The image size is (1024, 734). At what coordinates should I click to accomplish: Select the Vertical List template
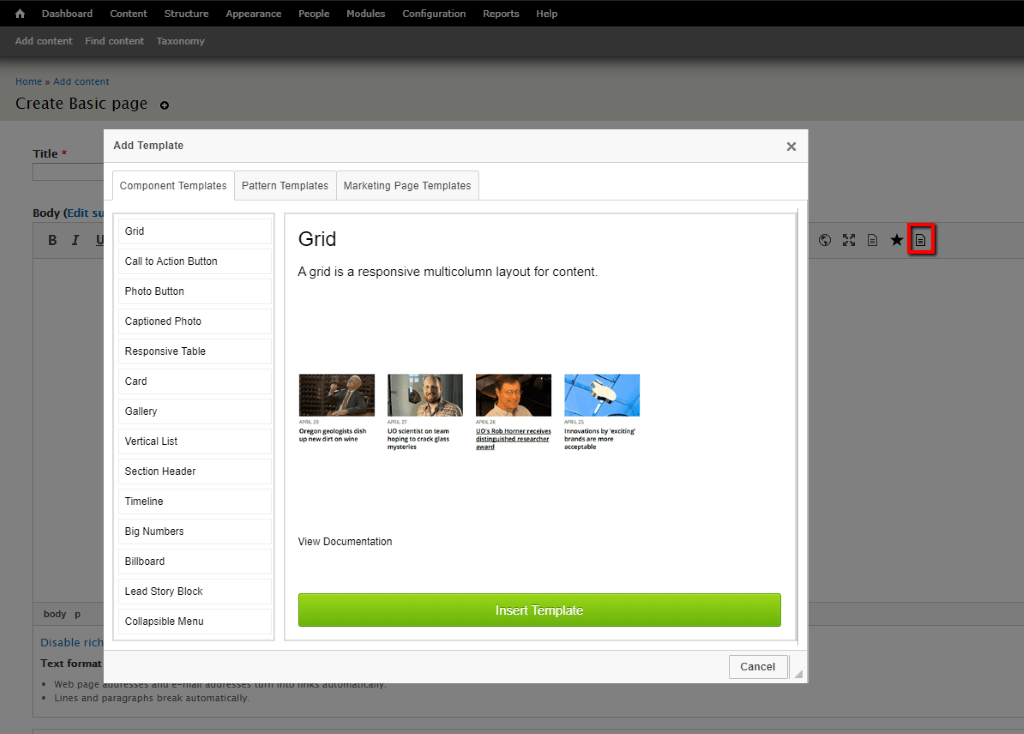coord(195,441)
